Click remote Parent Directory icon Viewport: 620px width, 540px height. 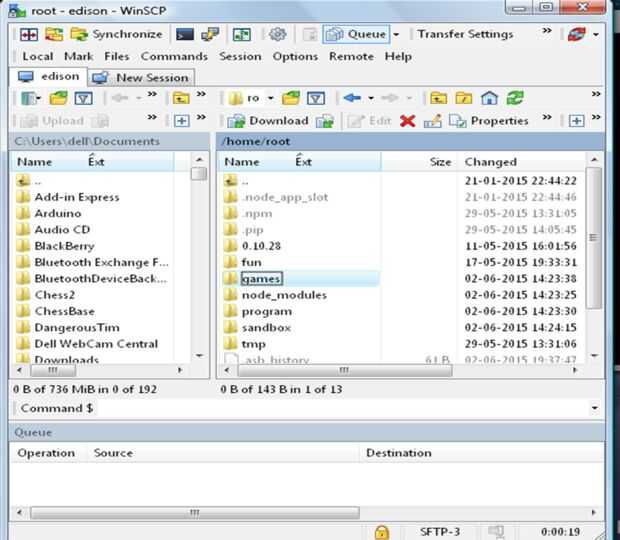pyautogui.click(x=439, y=98)
